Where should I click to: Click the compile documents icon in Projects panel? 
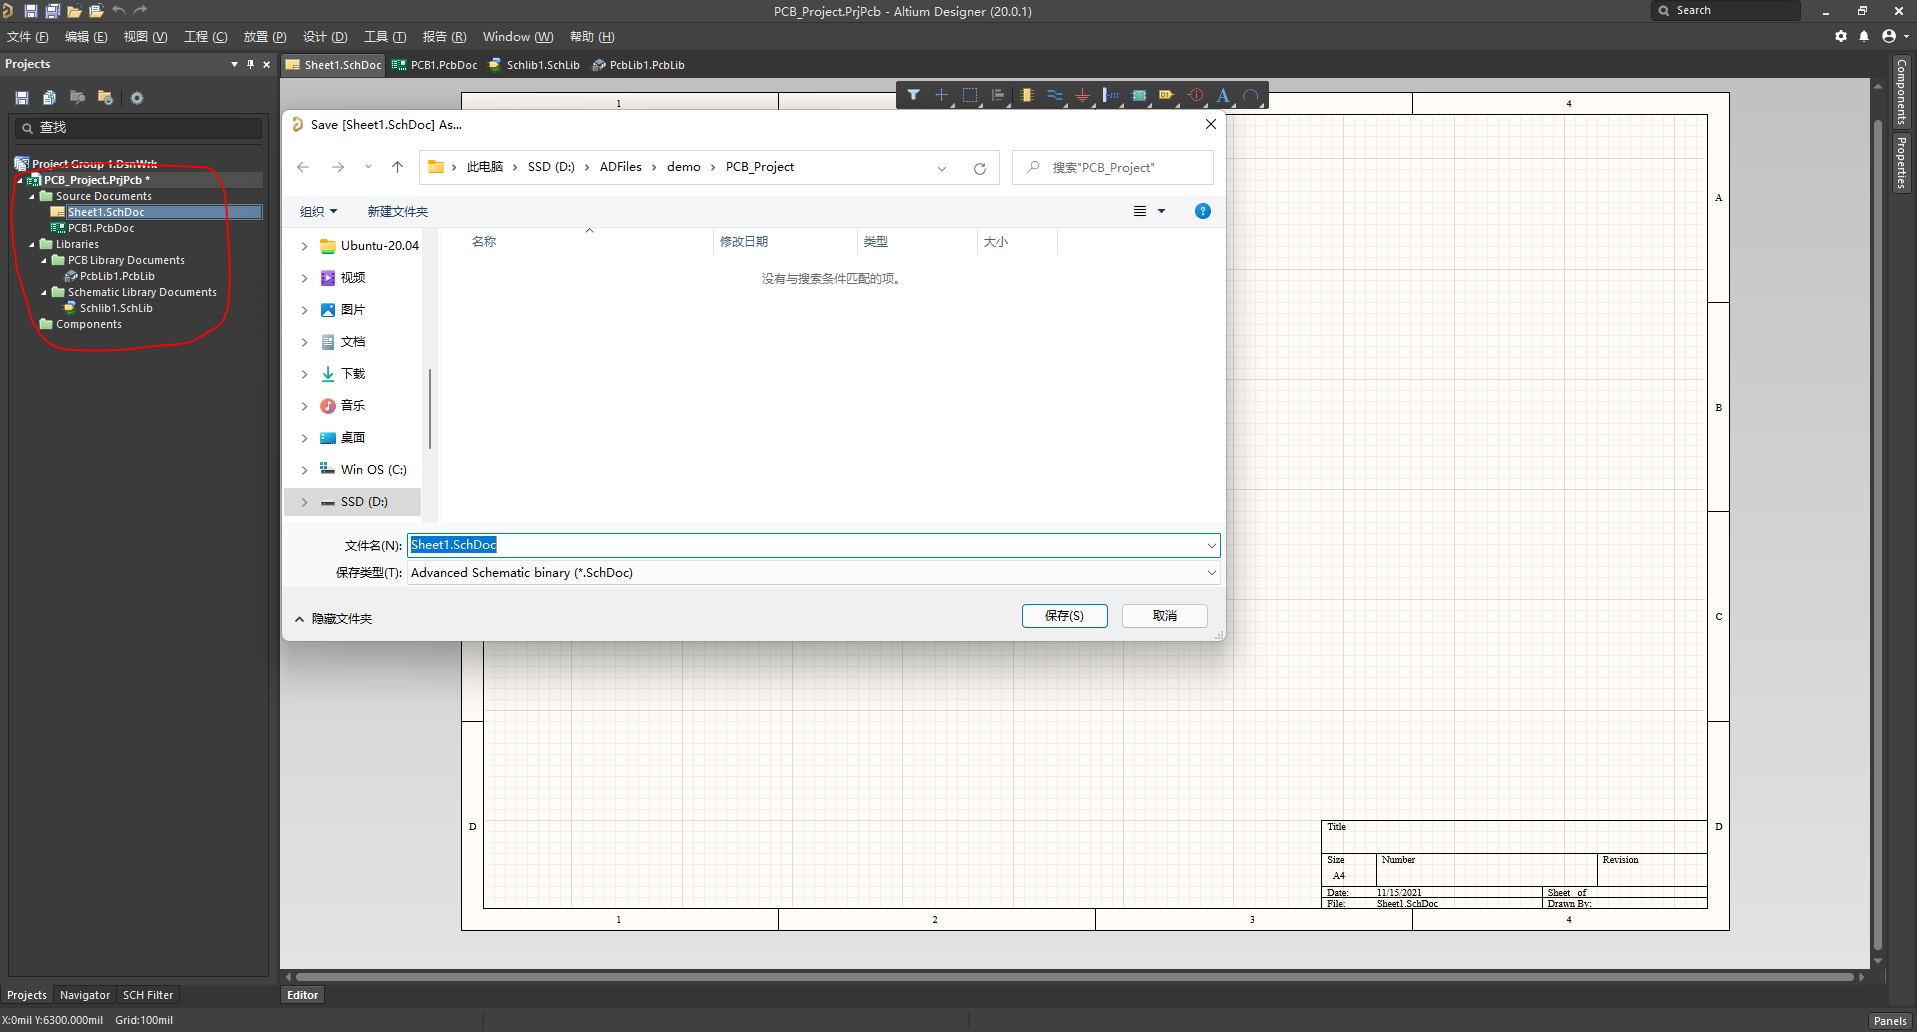50,98
